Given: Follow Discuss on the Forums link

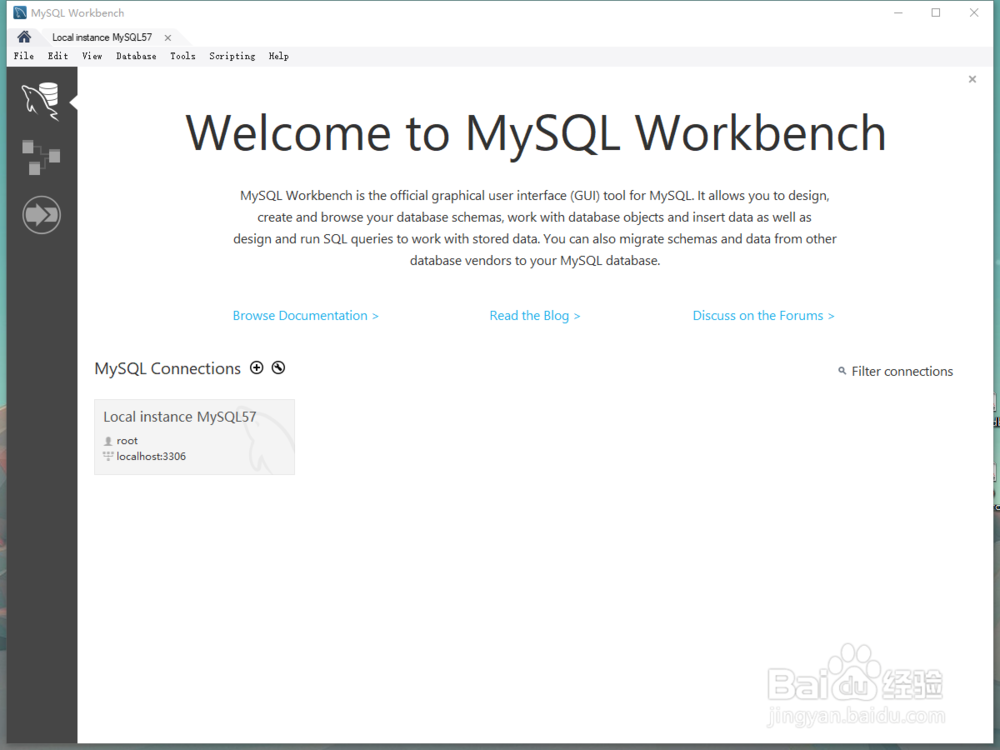Looking at the screenshot, I should [763, 316].
